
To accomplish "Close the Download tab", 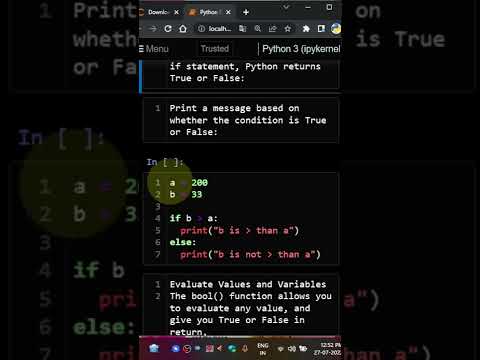I will [177, 12].
